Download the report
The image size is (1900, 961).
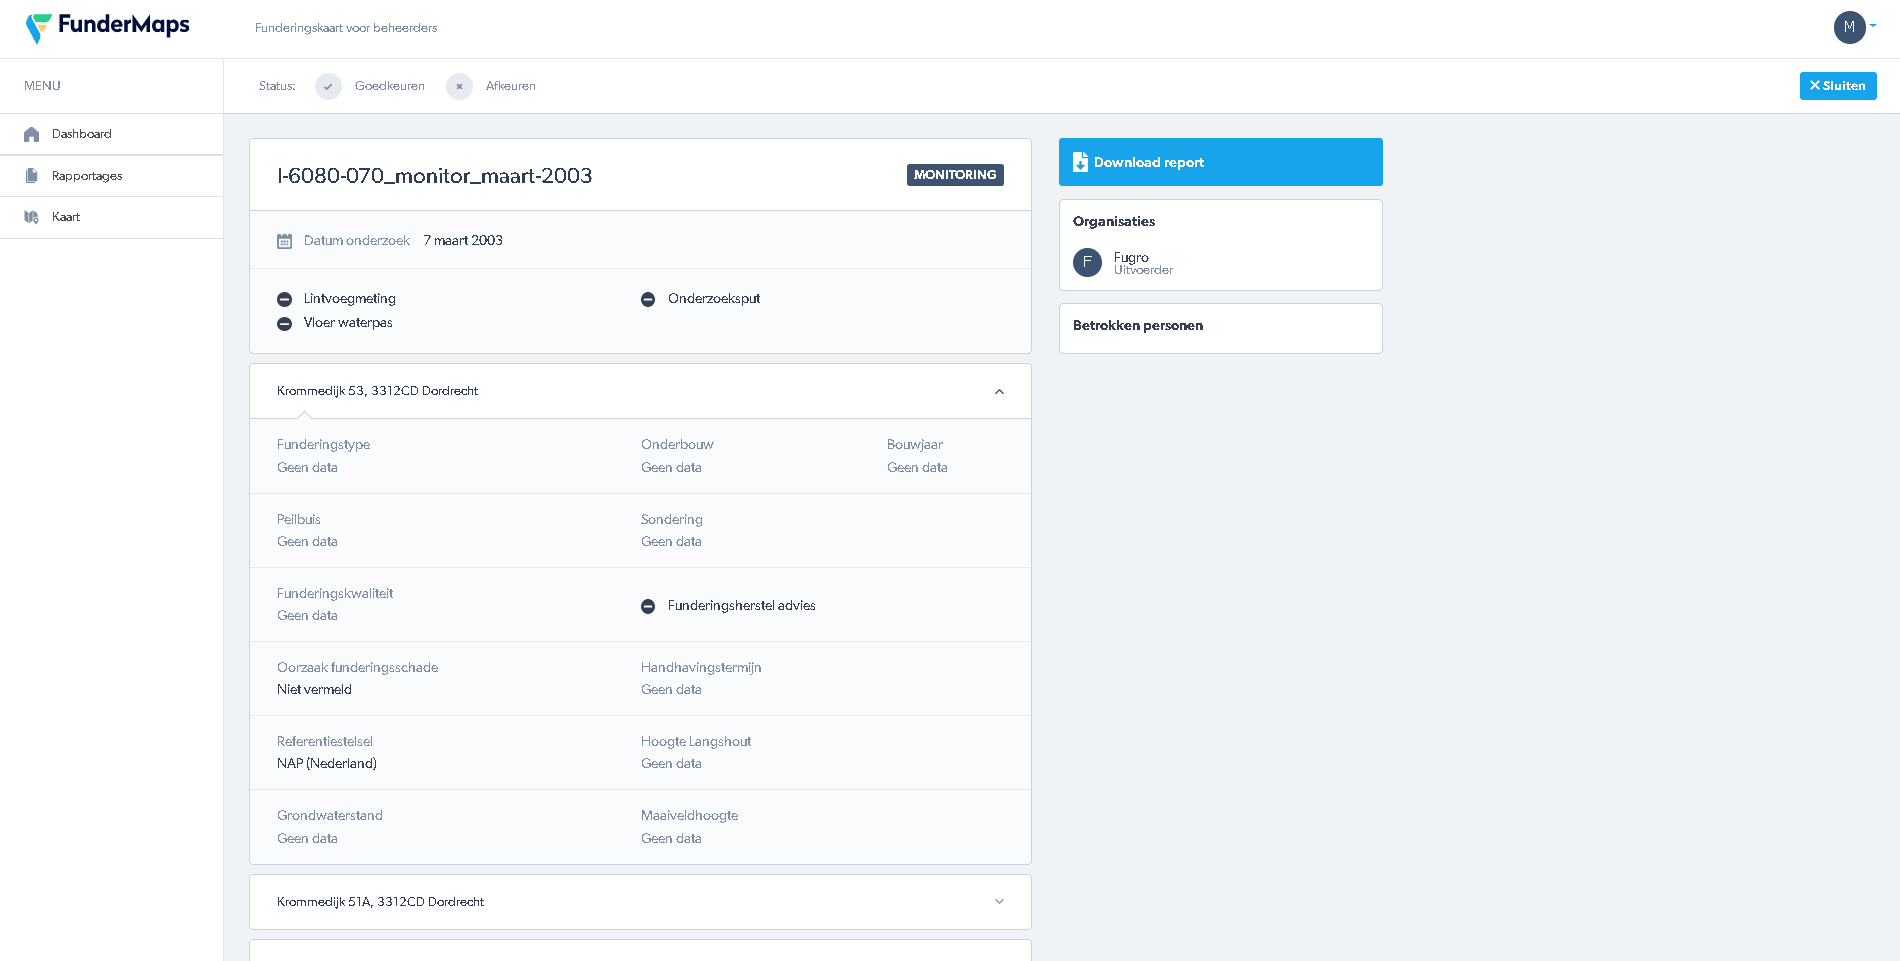coord(1220,162)
